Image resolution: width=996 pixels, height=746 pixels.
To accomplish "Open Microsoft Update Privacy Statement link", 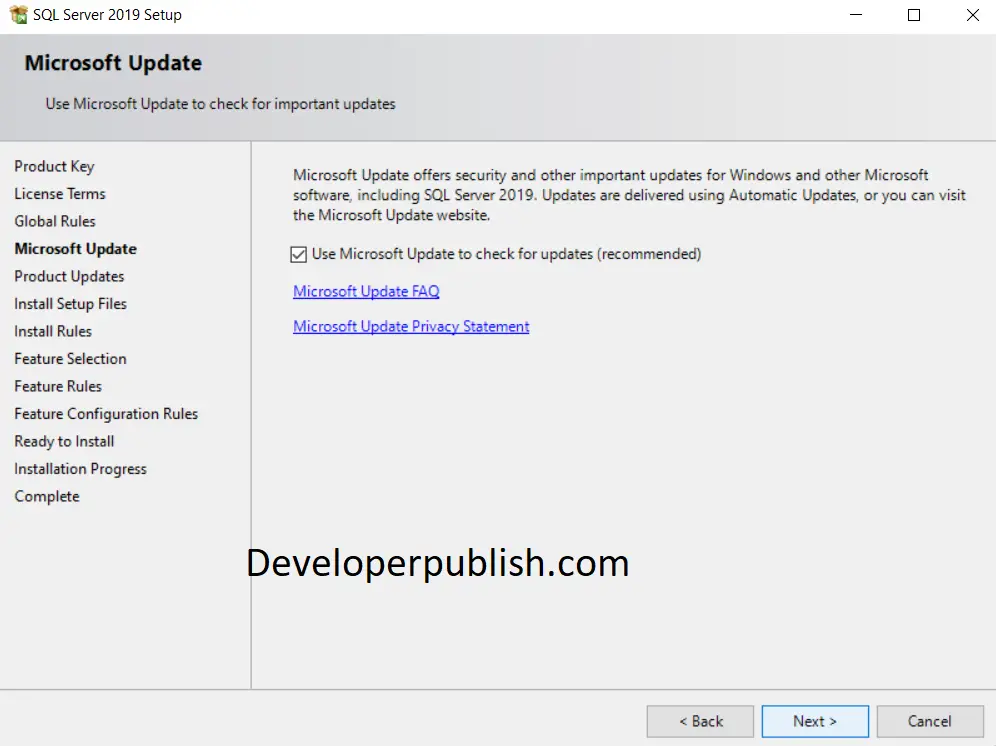I will (x=411, y=326).
